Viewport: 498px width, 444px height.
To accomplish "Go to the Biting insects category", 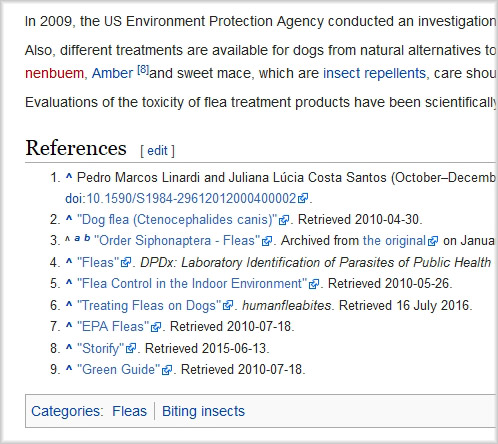I will point(203,411).
